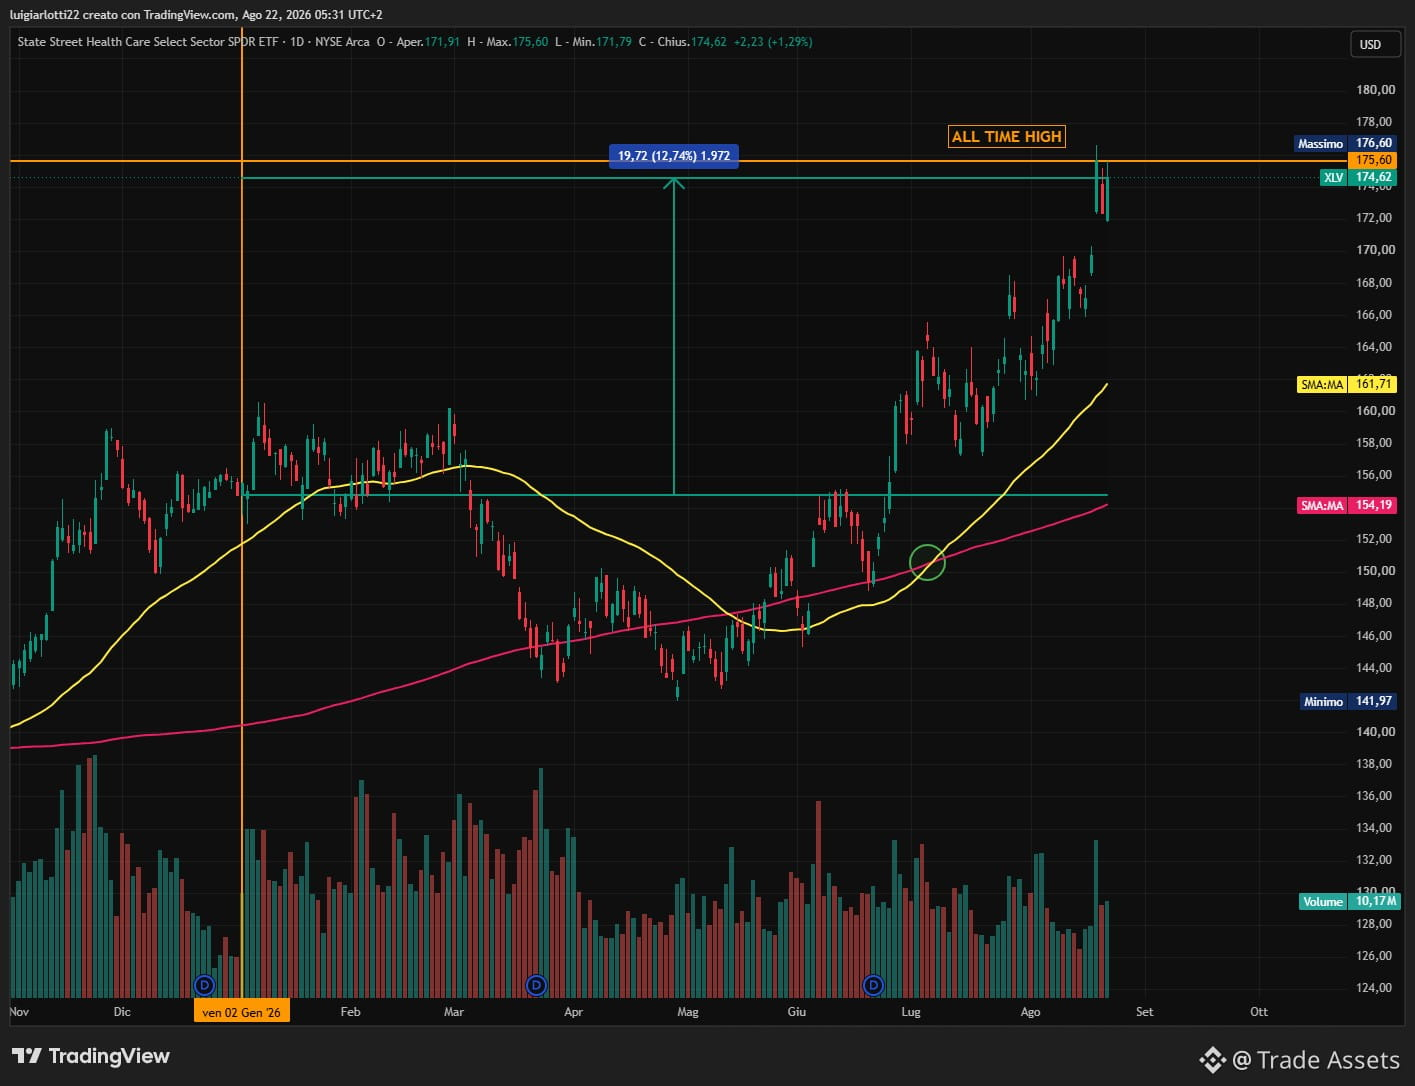The width and height of the screenshot is (1415, 1086).
Task: Click the Lug label on the time axis
Action: 910,1011
